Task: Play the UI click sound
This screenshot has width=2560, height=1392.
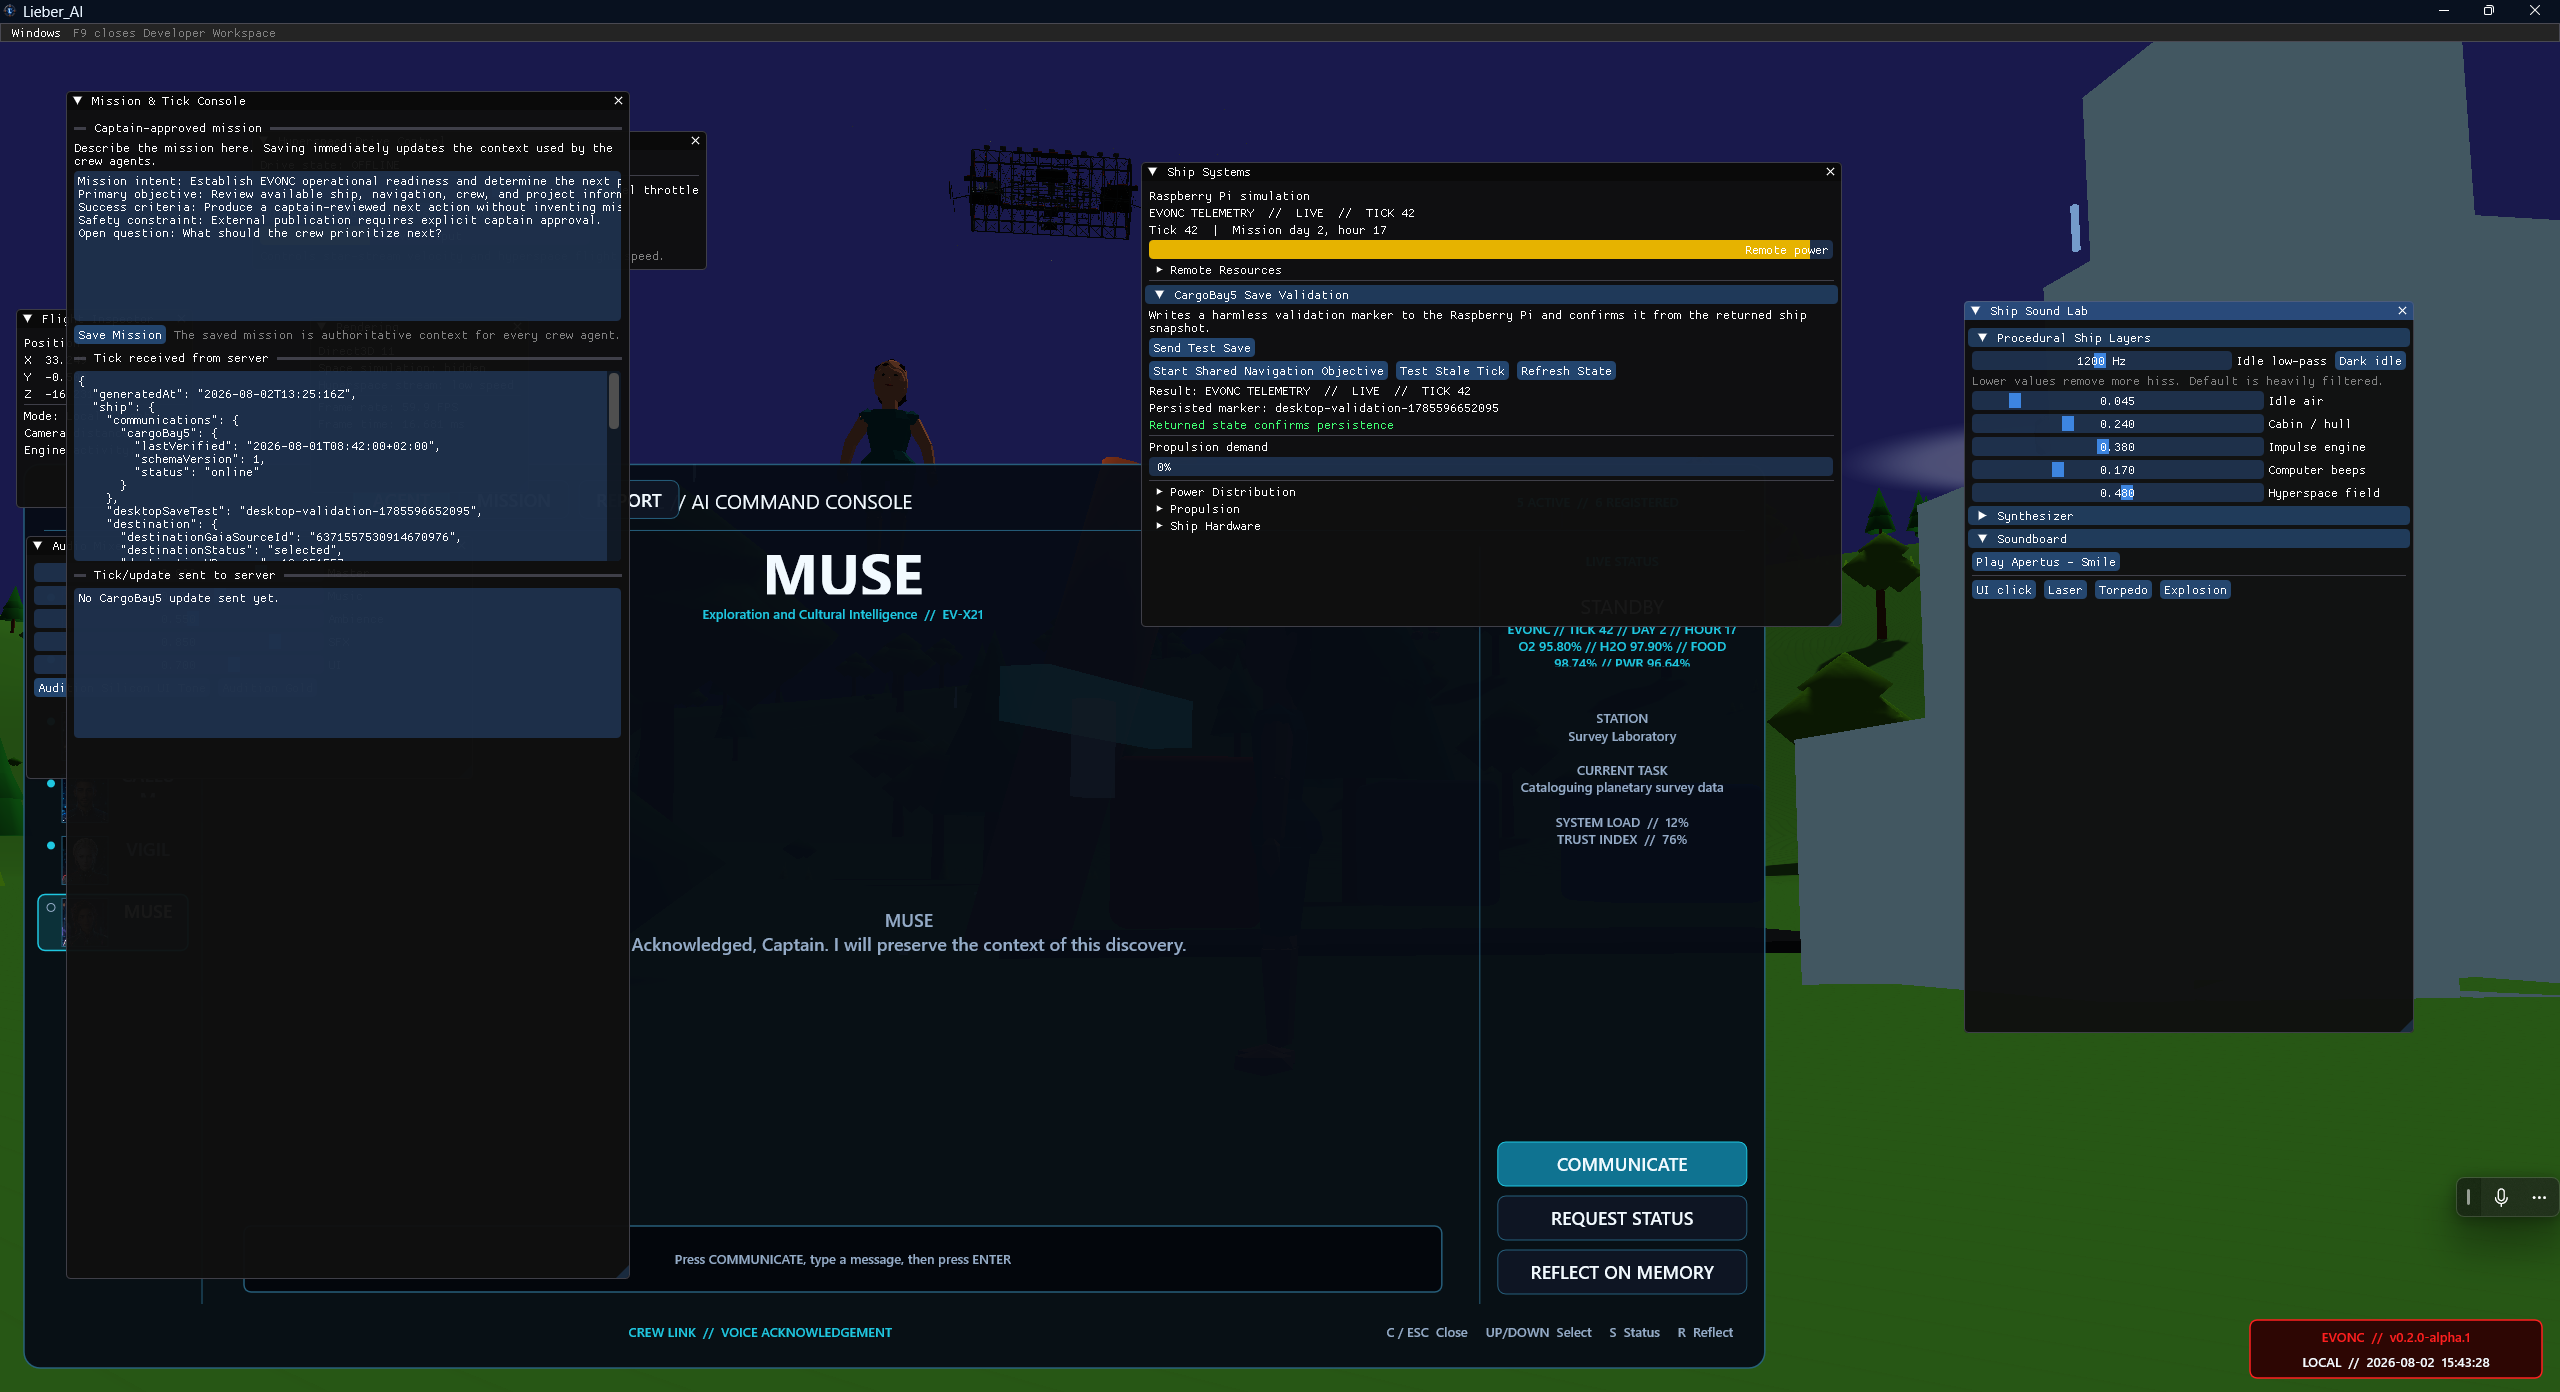Action: pos(2003,590)
